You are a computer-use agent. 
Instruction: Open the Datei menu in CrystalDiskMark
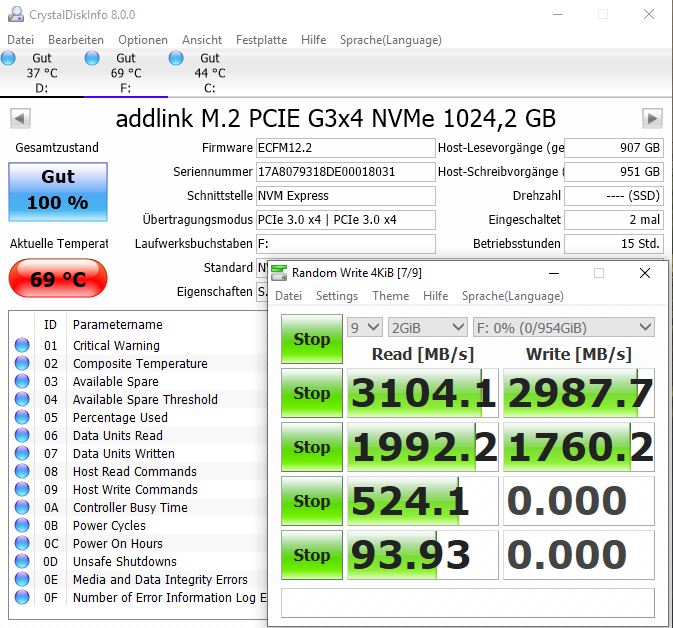[288, 296]
